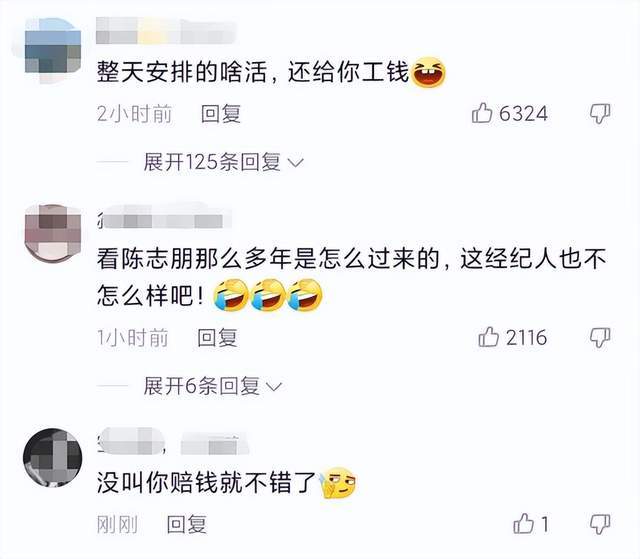The width and height of the screenshot is (640, 559).
Task: Reply to the comment posted 2小时前
Action: 221,113
